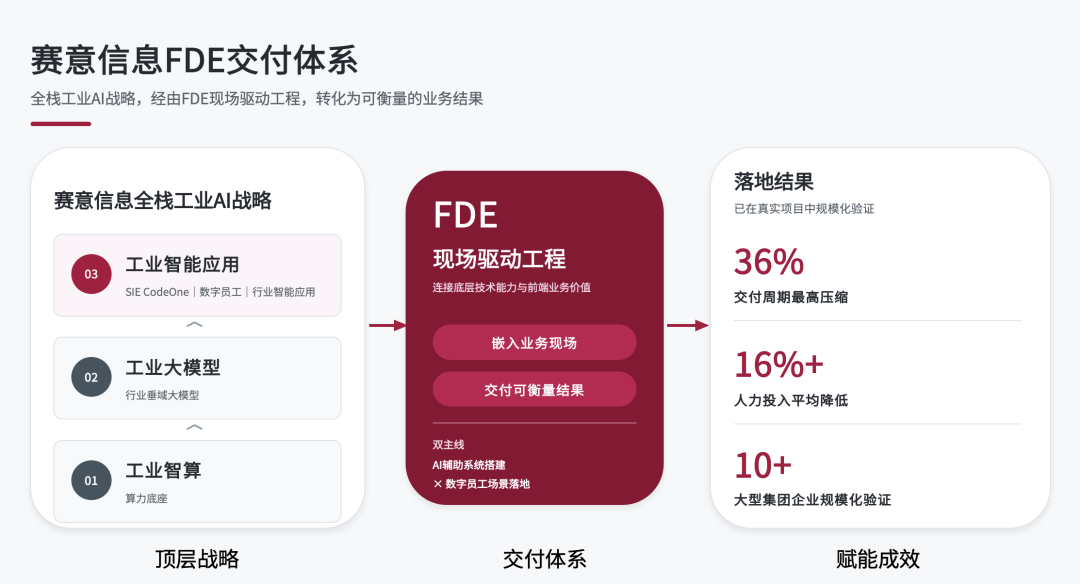The width and height of the screenshot is (1080, 584).
Task: Click the red underline bar below subtitle
Action: coord(61,124)
